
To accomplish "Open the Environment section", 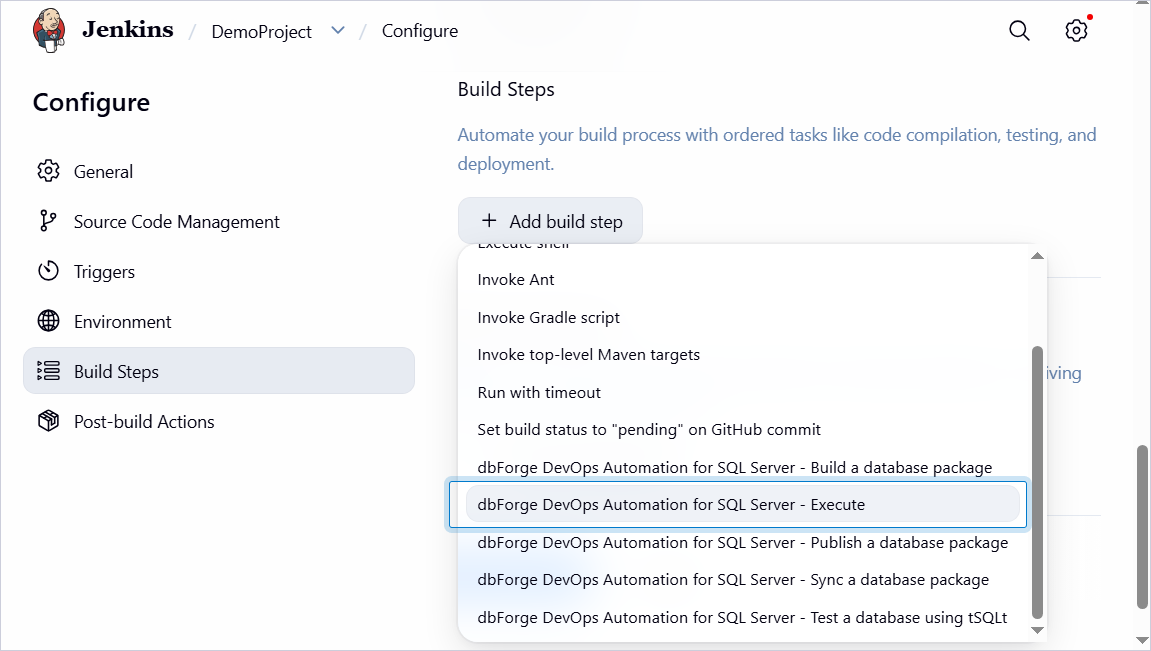I will [x=219, y=321].
